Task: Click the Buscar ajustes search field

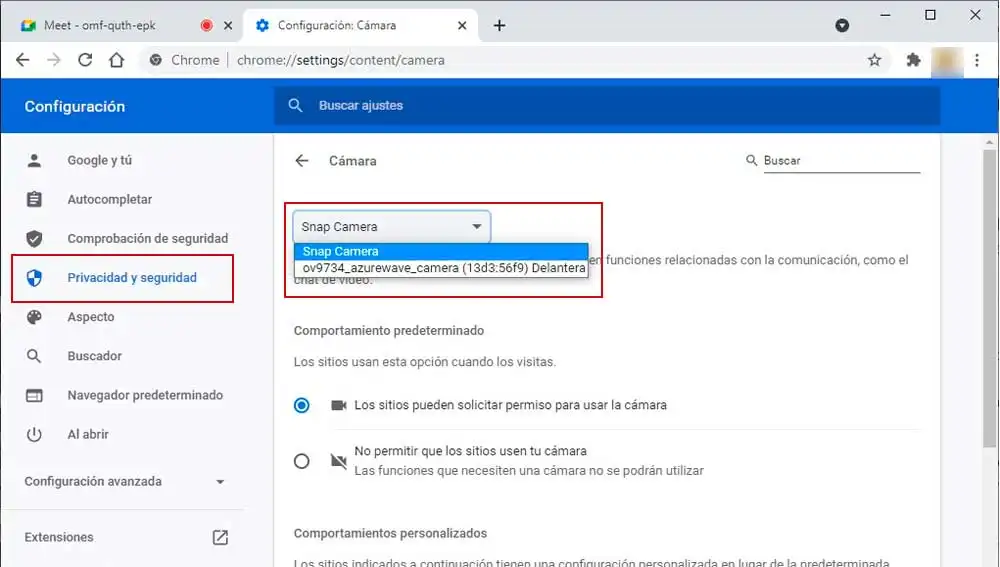Action: coord(607,105)
